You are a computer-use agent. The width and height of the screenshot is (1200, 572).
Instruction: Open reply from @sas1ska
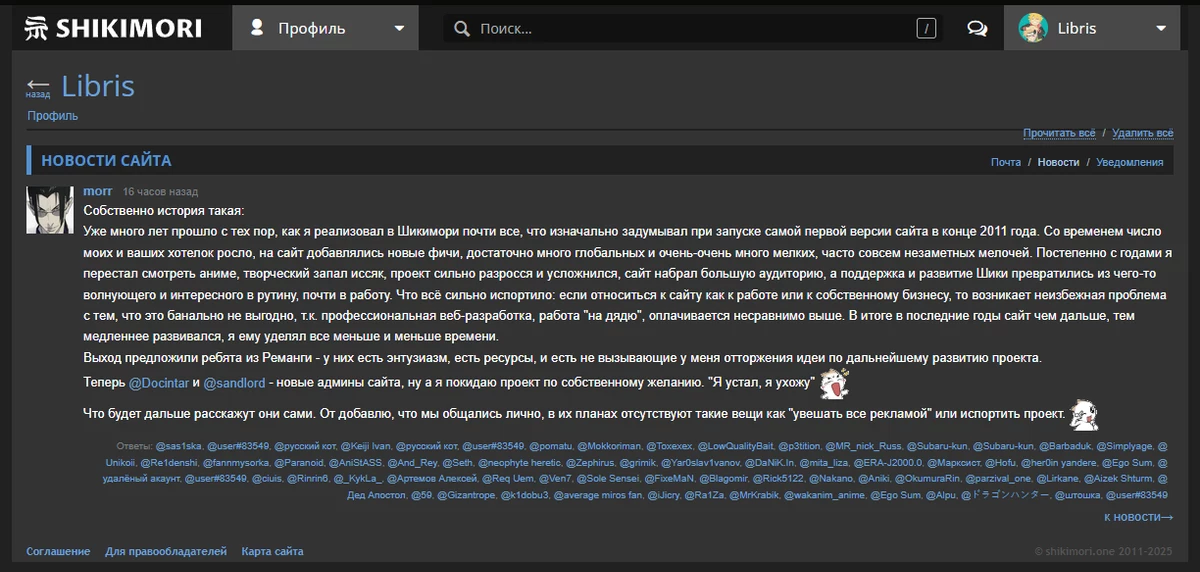[x=179, y=445]
